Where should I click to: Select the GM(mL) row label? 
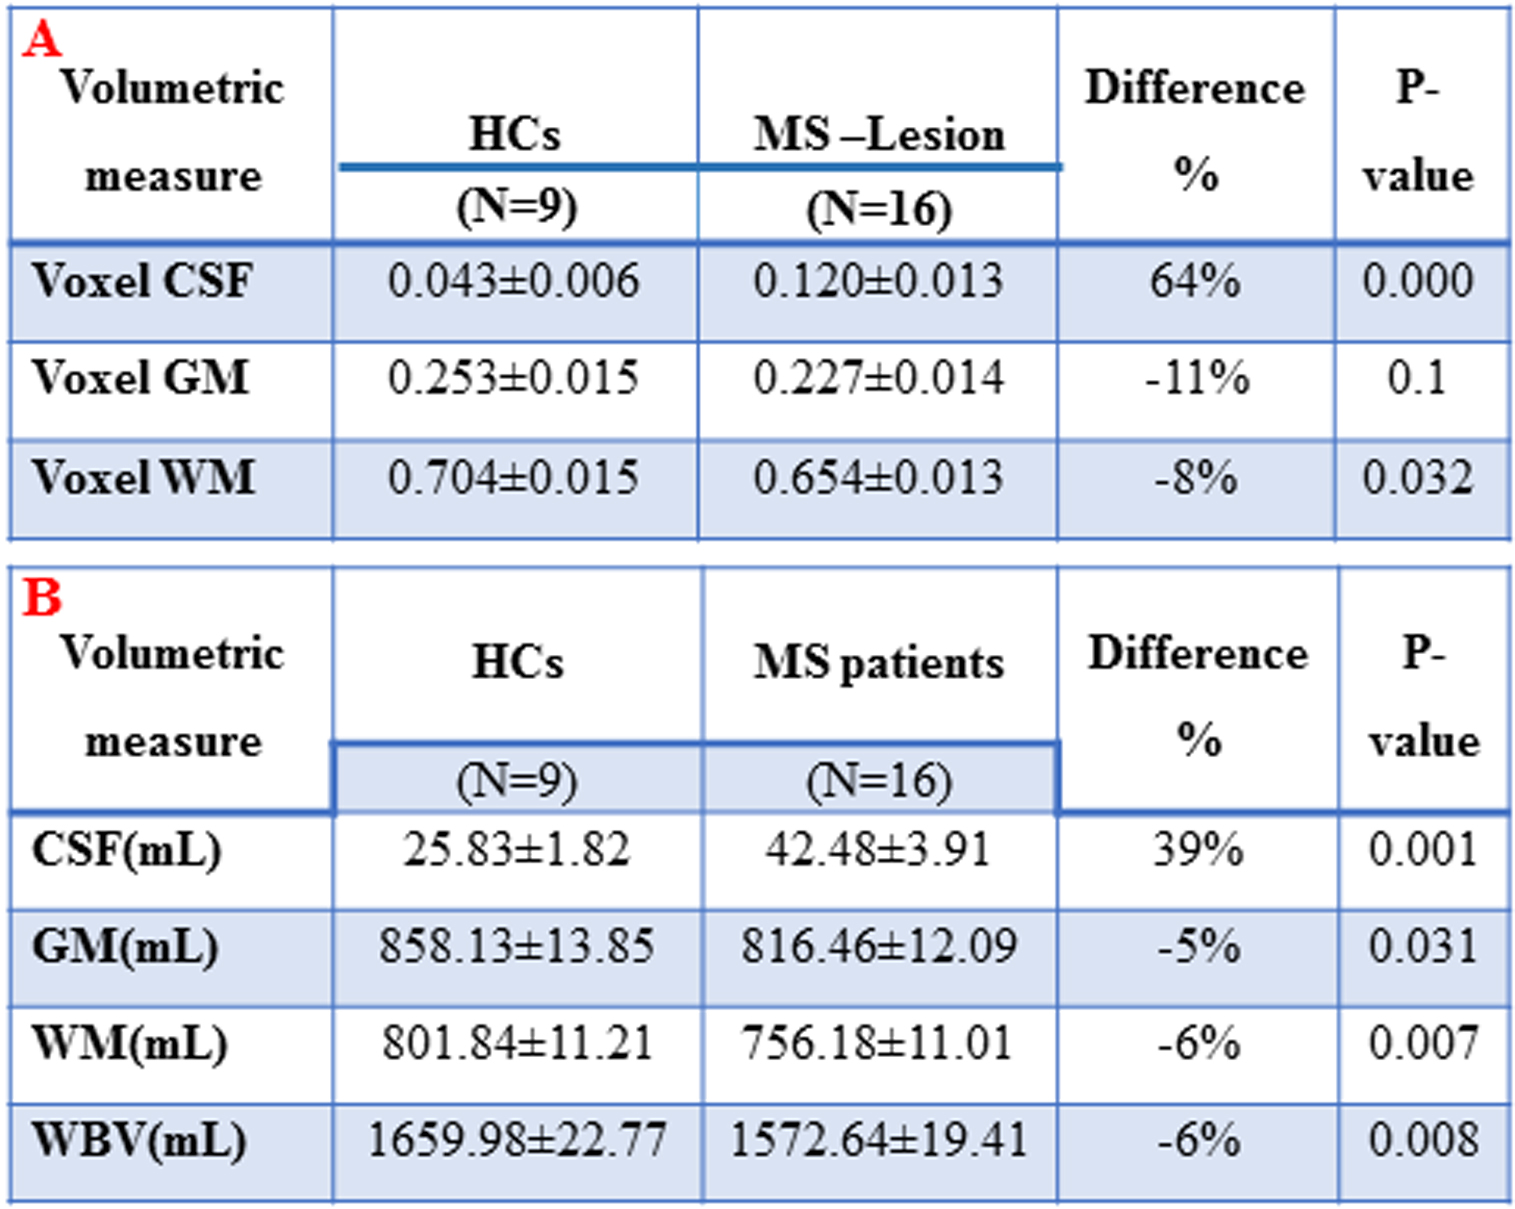[125, 947]
